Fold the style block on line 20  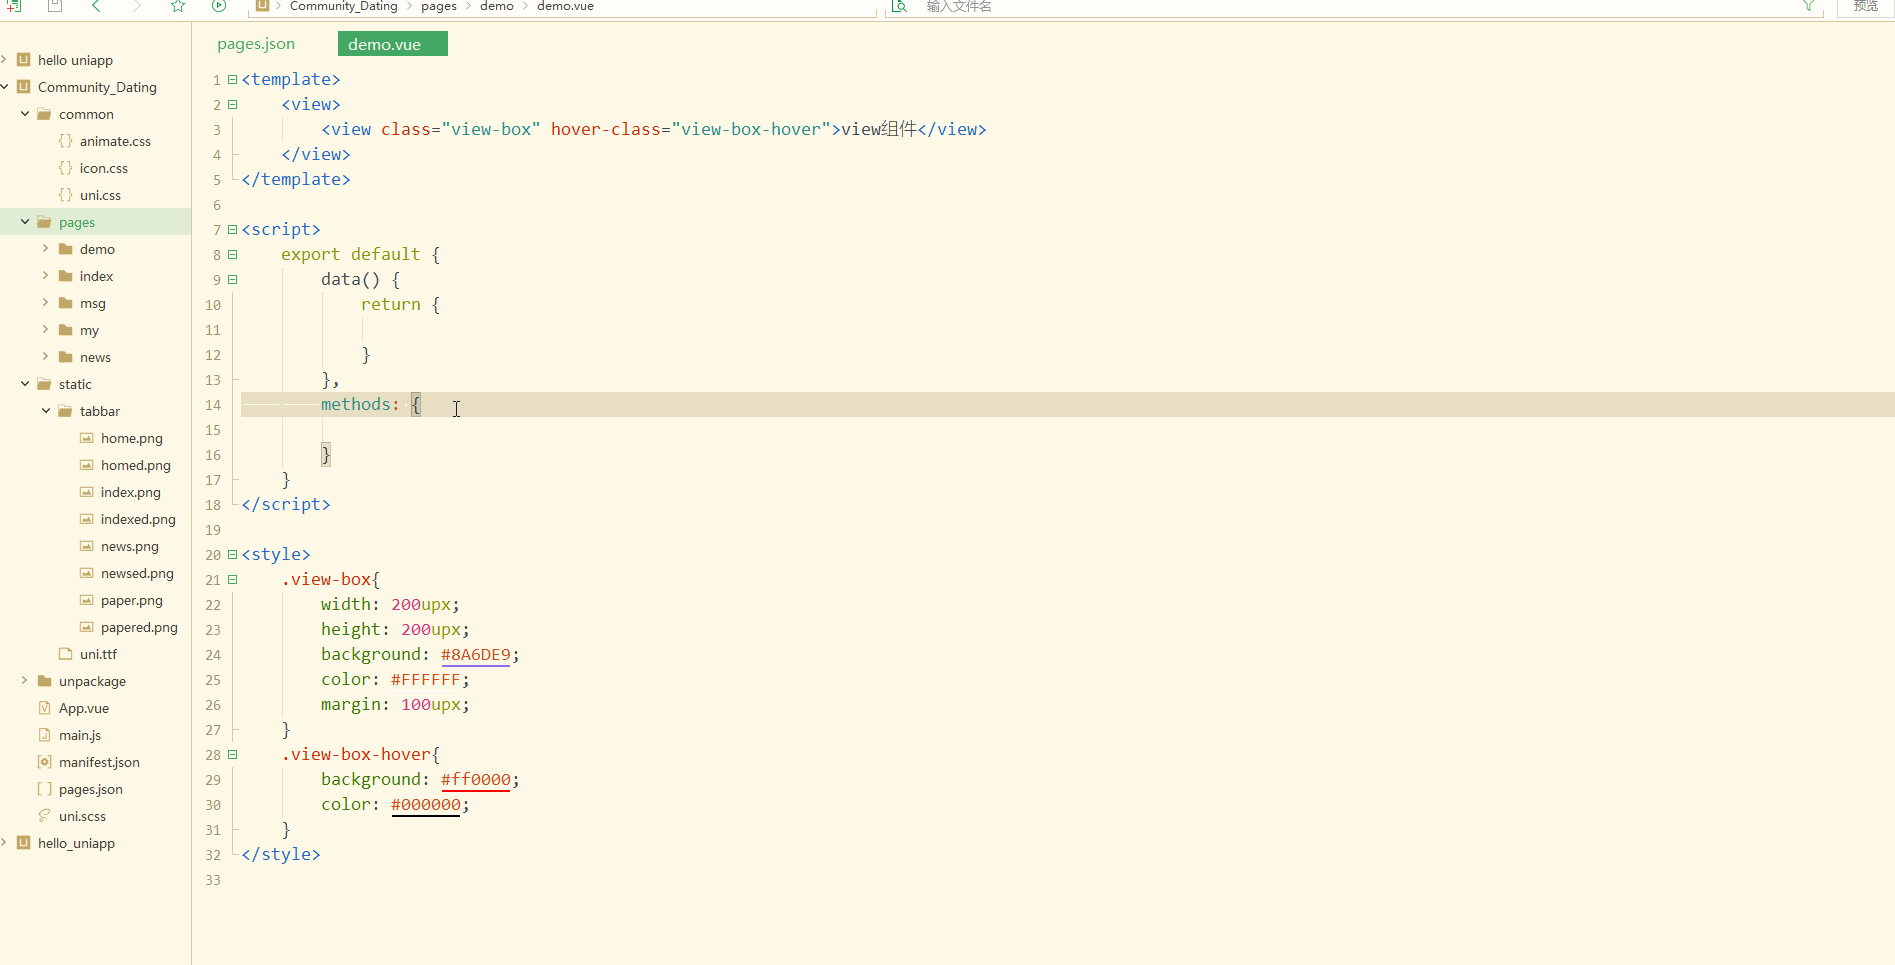(232, 554)
